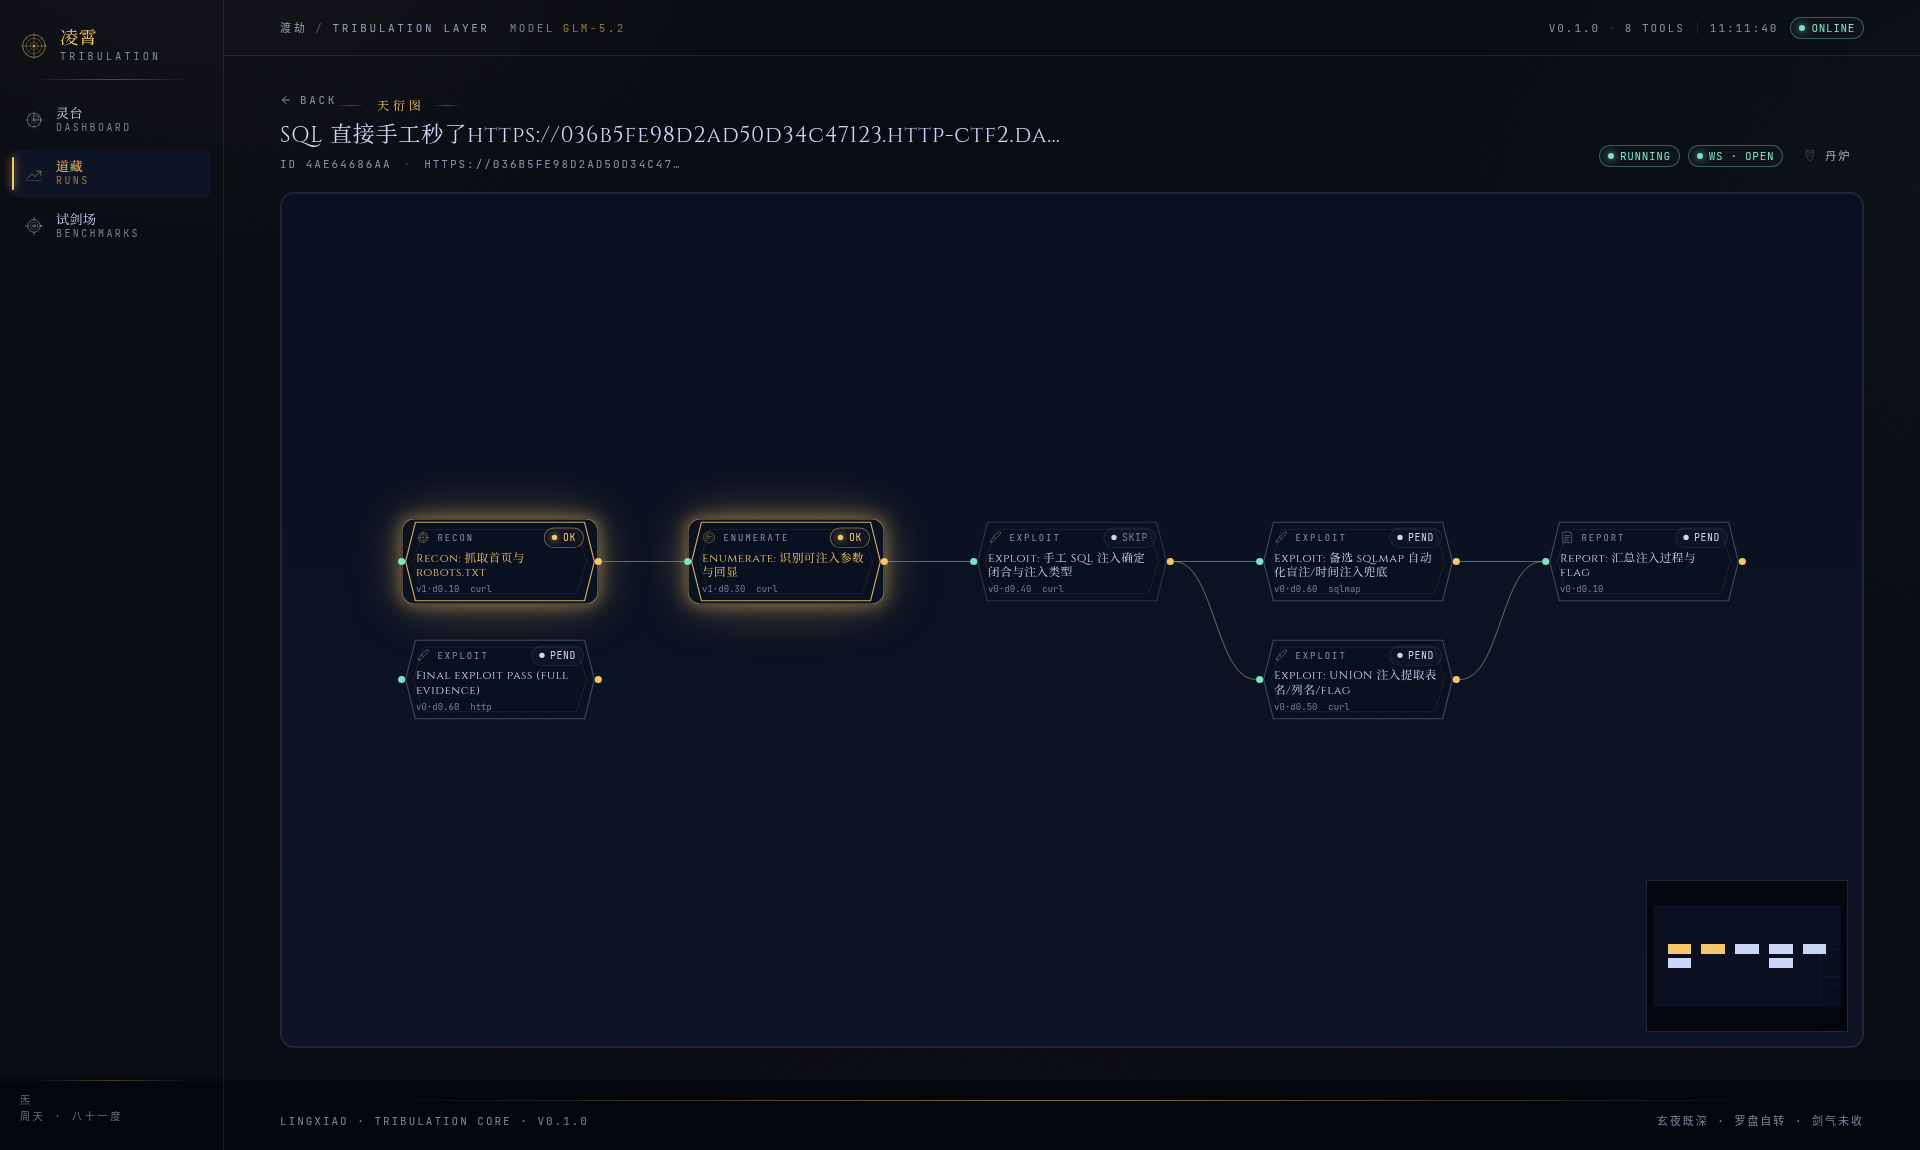Click the MODEL GLM-5.2 label

click(567, 28)
